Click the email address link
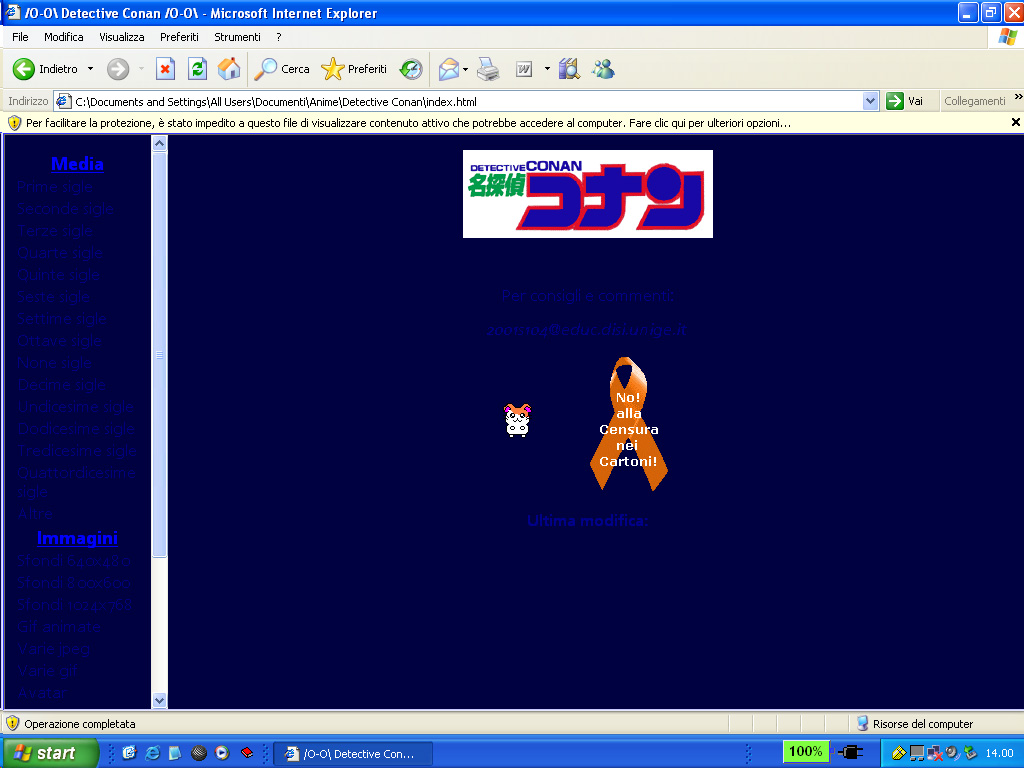This screenshot has height=768, width=1024. (x=586, y=330)
